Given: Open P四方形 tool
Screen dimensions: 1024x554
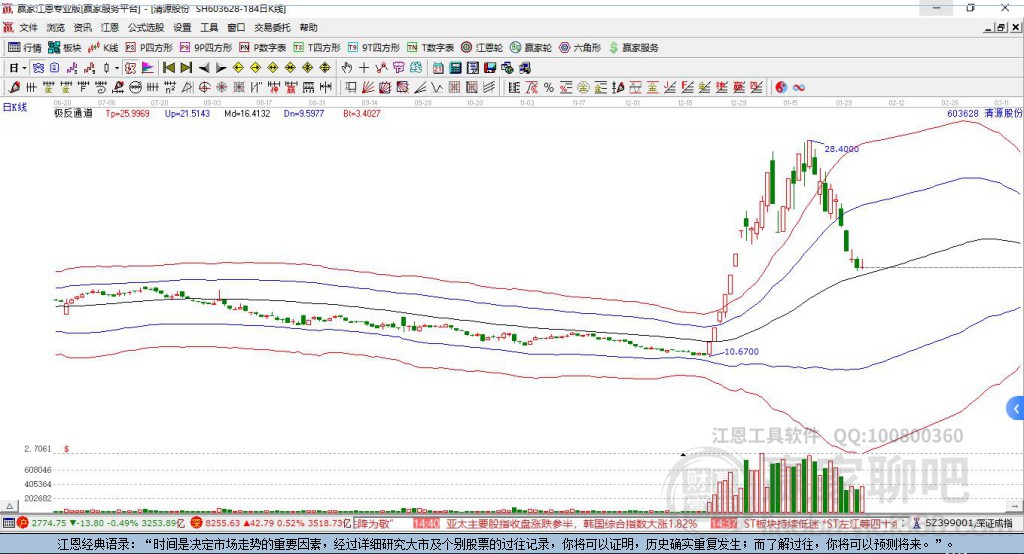Looking at the screenshot, I should [149, 48].
